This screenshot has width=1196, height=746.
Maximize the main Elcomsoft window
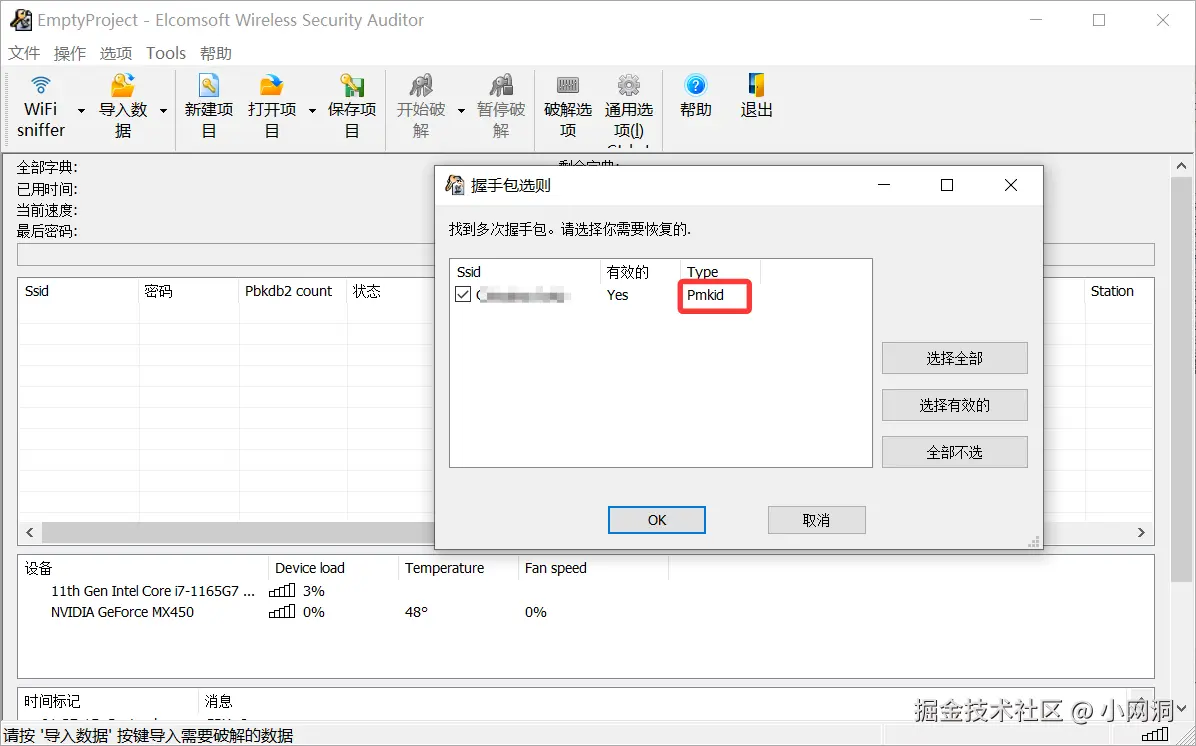point(1099,20)
